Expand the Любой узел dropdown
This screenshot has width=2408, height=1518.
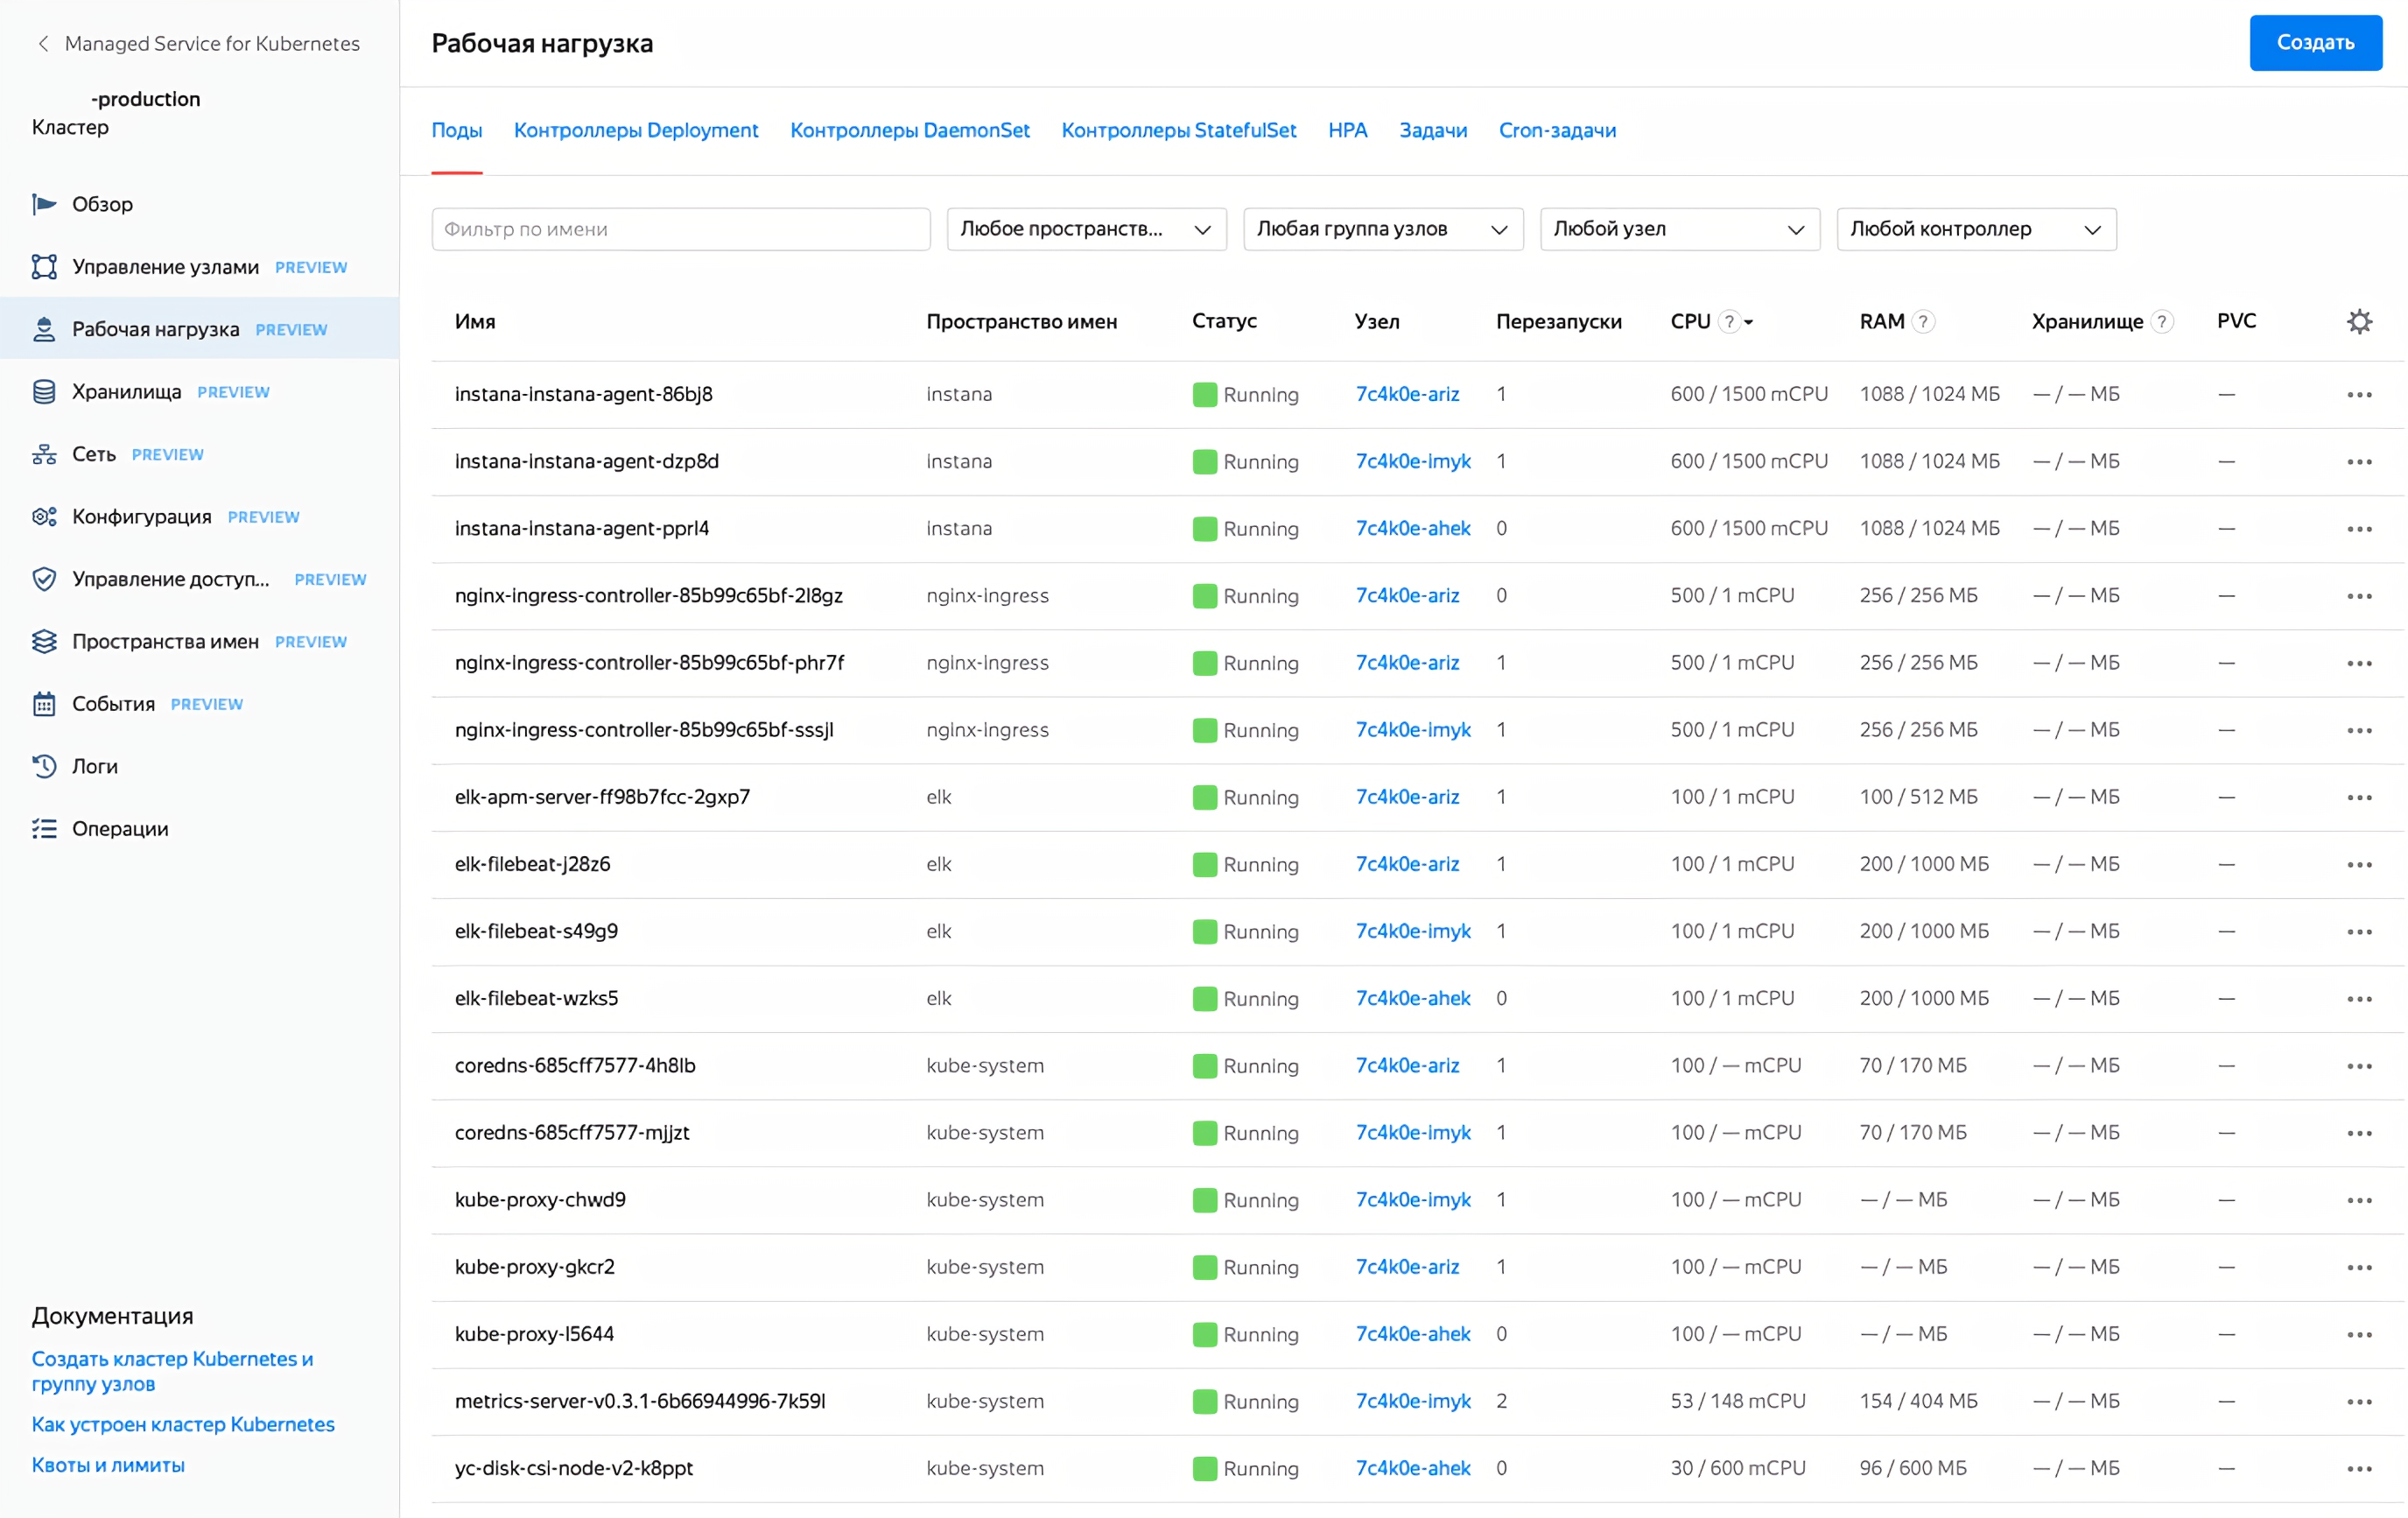coord(1680,229)
